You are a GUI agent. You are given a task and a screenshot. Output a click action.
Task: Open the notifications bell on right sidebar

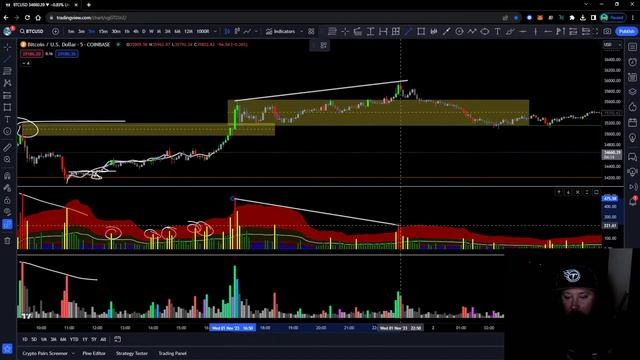632,201
